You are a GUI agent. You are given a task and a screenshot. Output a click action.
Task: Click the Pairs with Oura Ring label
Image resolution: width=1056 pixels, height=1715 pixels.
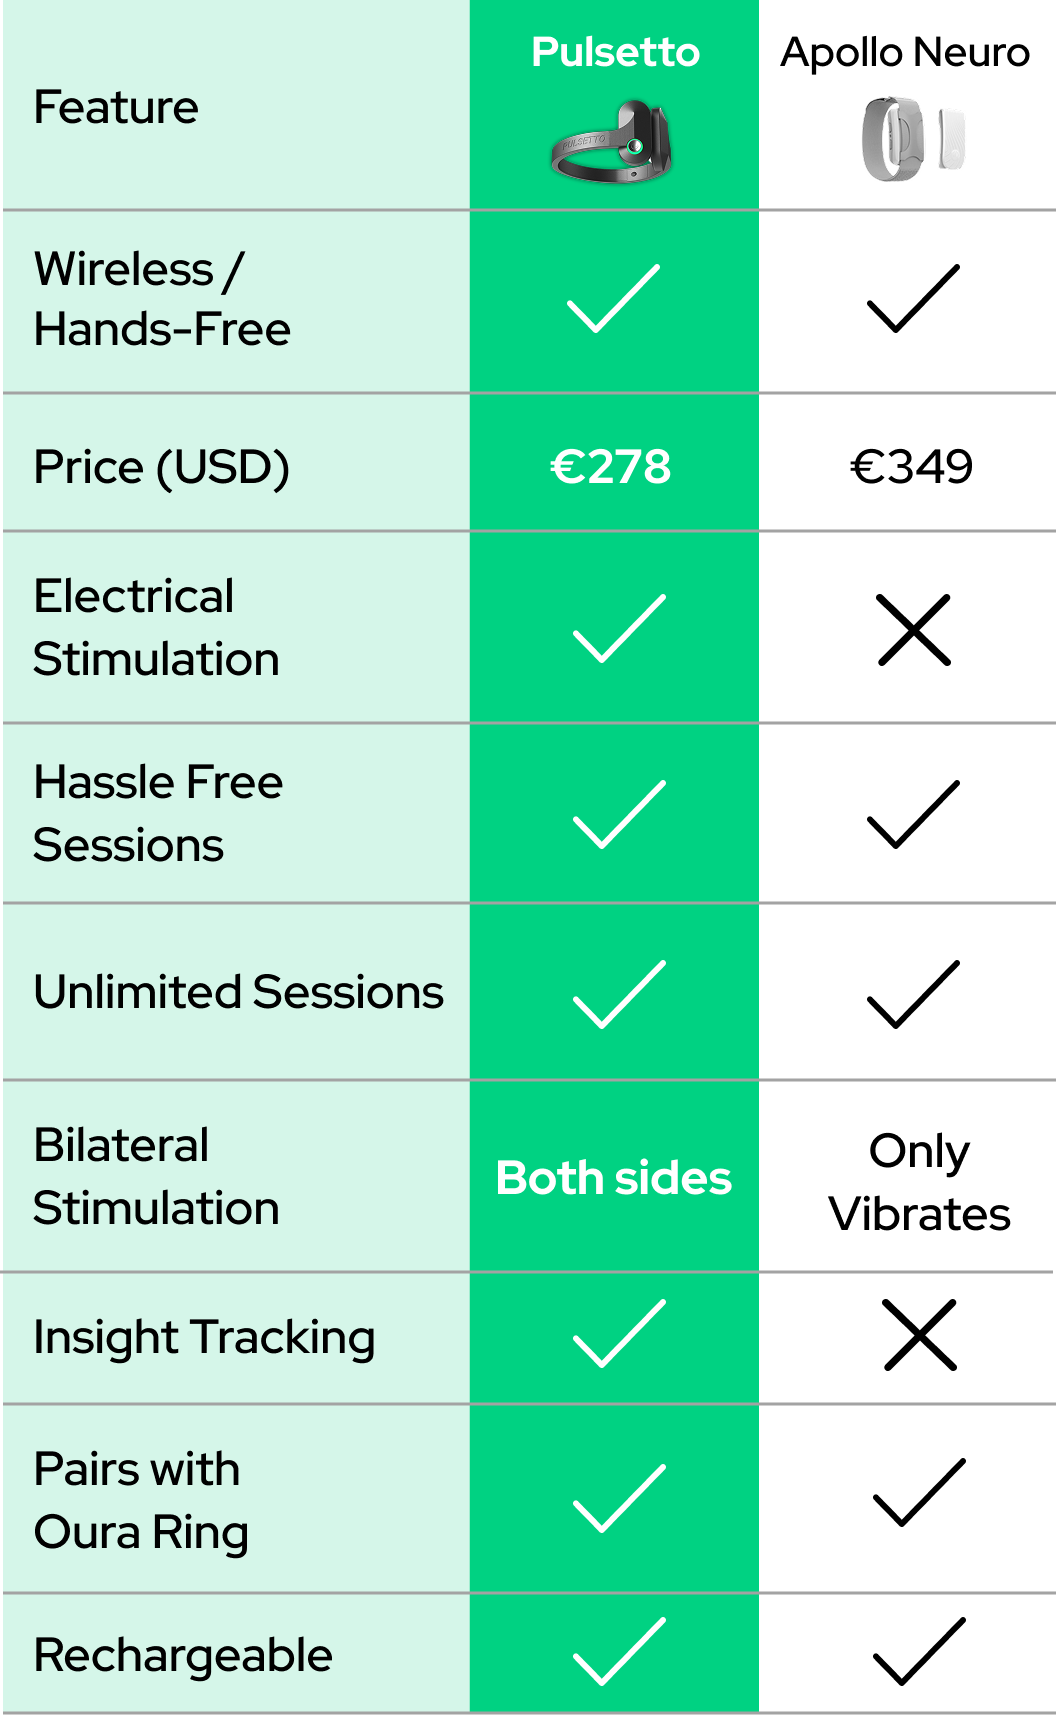[141, 1500]
